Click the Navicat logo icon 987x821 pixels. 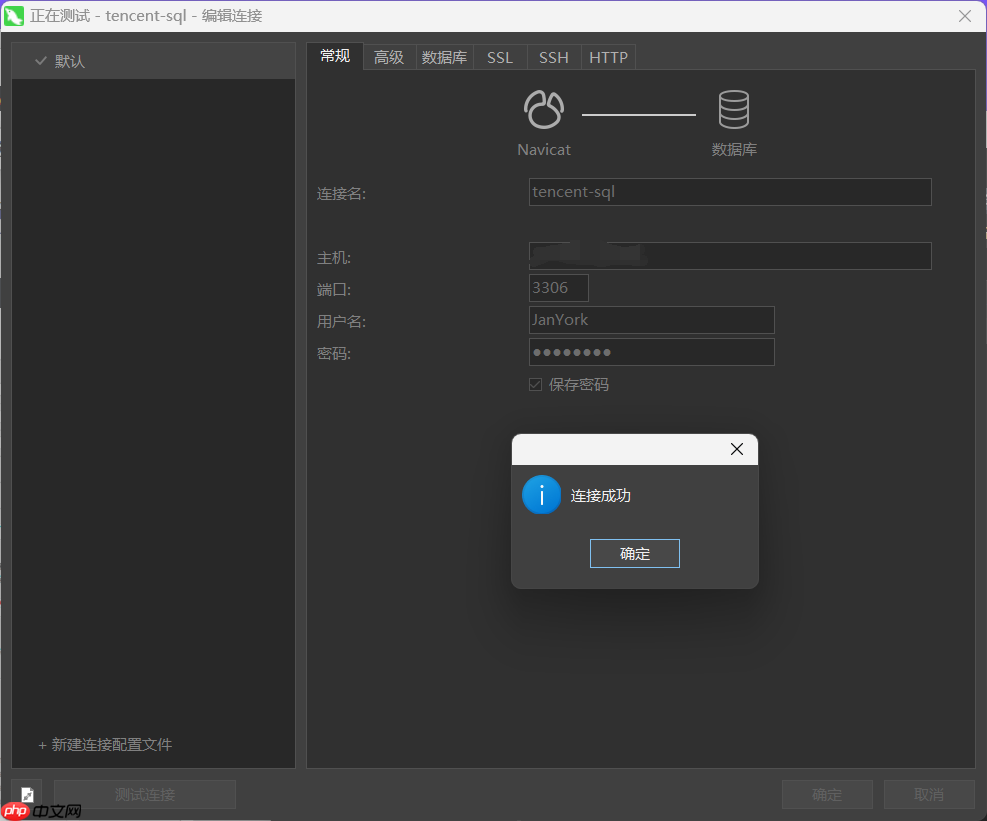543,110
